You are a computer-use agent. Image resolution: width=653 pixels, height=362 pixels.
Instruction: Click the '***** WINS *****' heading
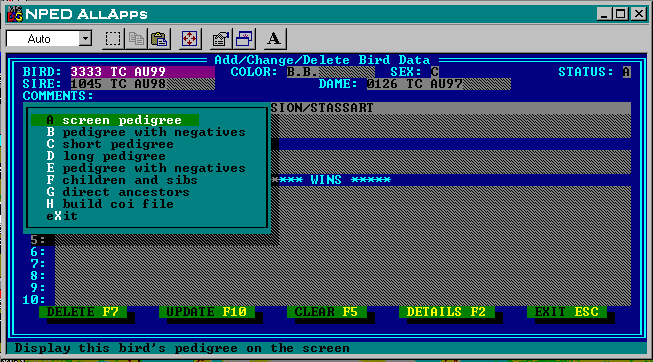click(x=331, y=180)
